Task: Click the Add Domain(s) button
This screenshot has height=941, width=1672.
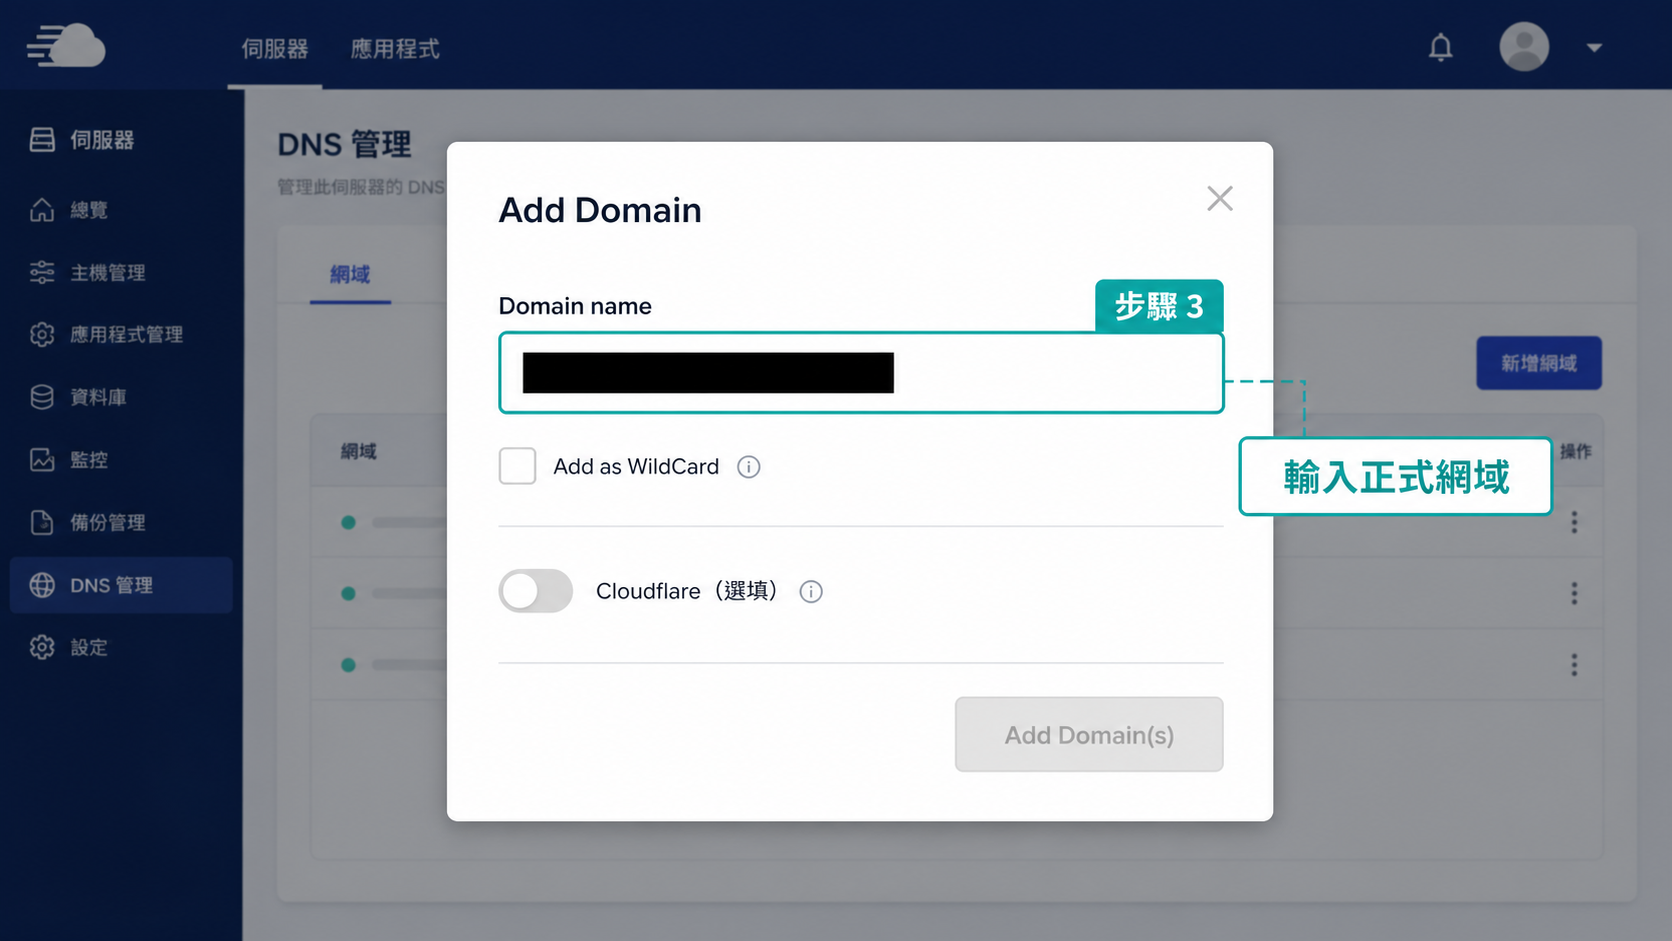Action: [x=1089, y=734]
